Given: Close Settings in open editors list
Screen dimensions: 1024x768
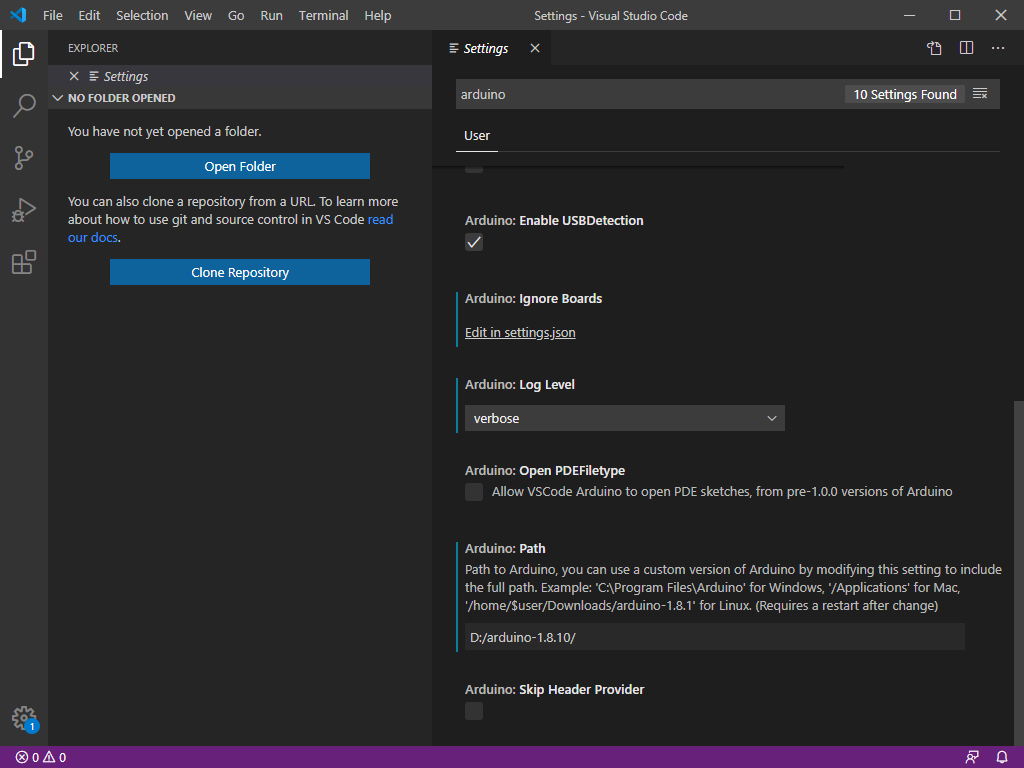Looking at the screenshot, I should point(74,76).
